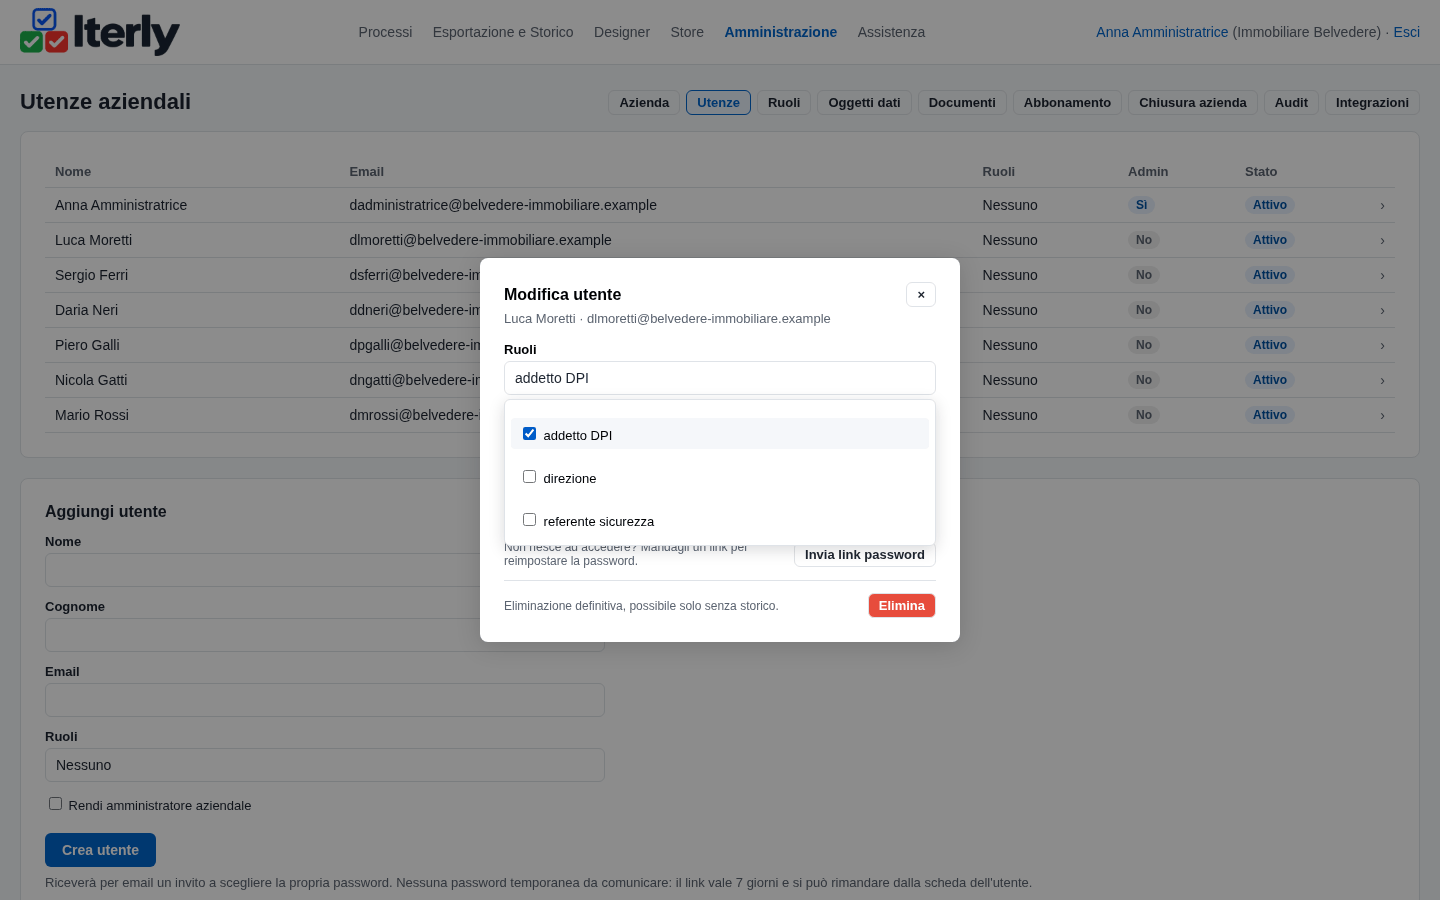Screen dimensions: 1440x900
Task: Click the Iterly logo
Action: pyautogui.click(x=100, y=32)
